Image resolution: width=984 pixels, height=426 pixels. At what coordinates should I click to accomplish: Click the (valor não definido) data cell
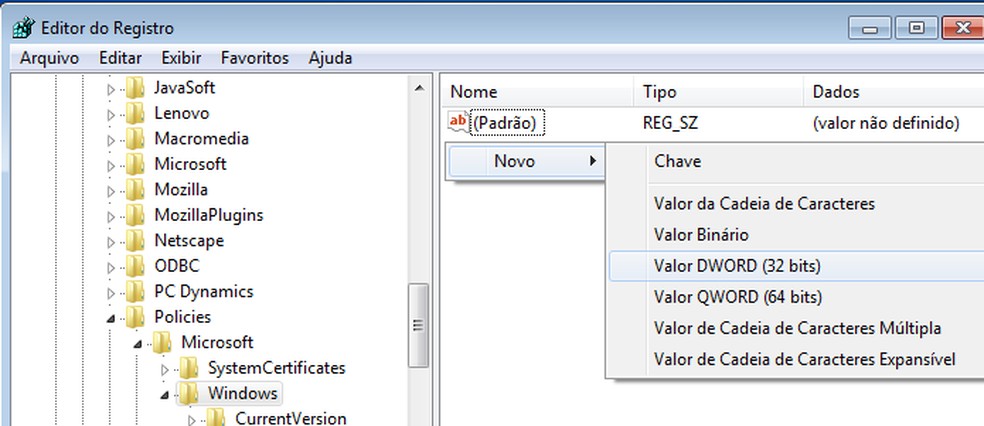click(x=885, y=124)
